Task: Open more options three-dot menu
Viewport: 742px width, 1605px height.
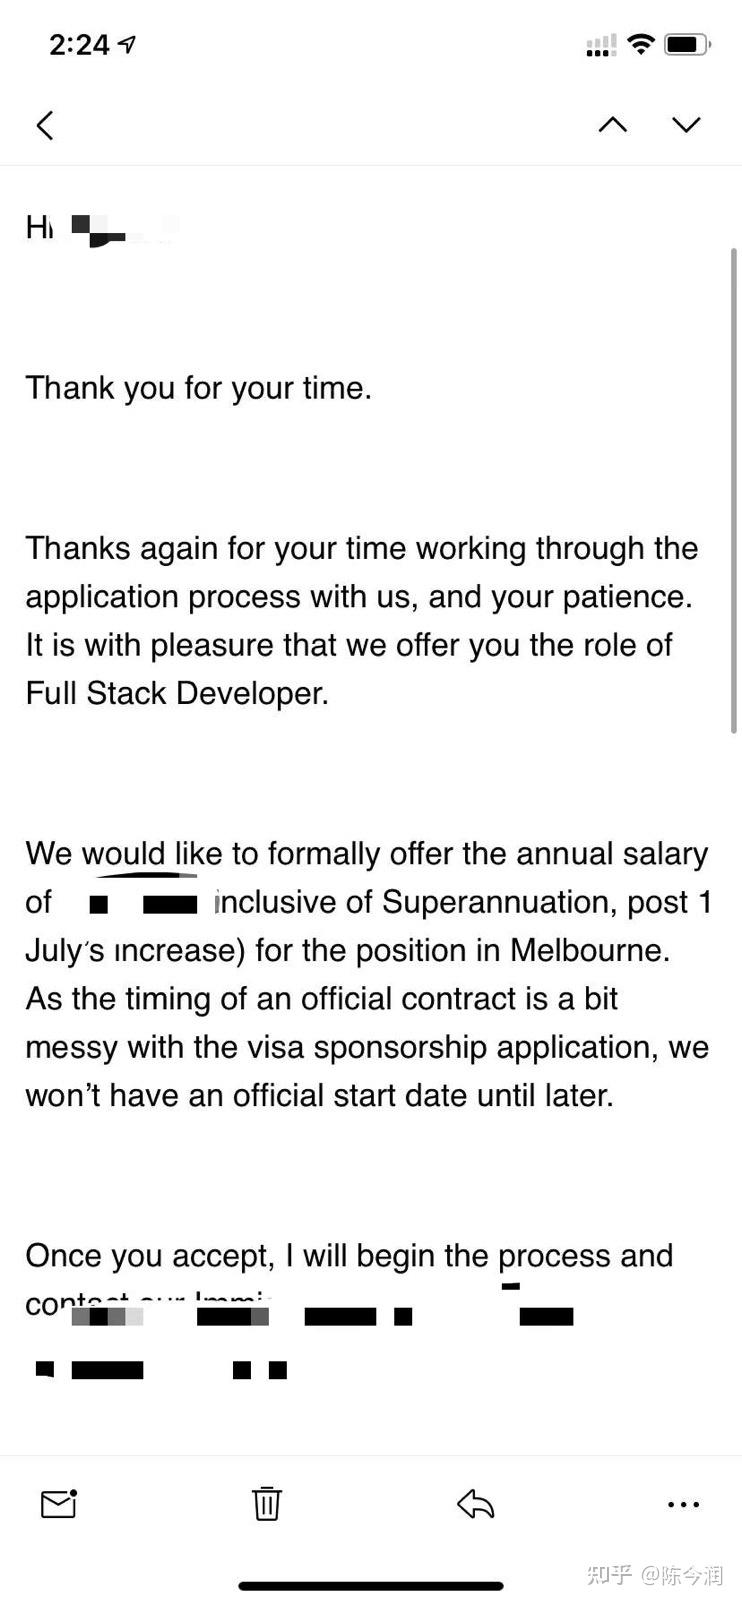Action: [683, 1504]
